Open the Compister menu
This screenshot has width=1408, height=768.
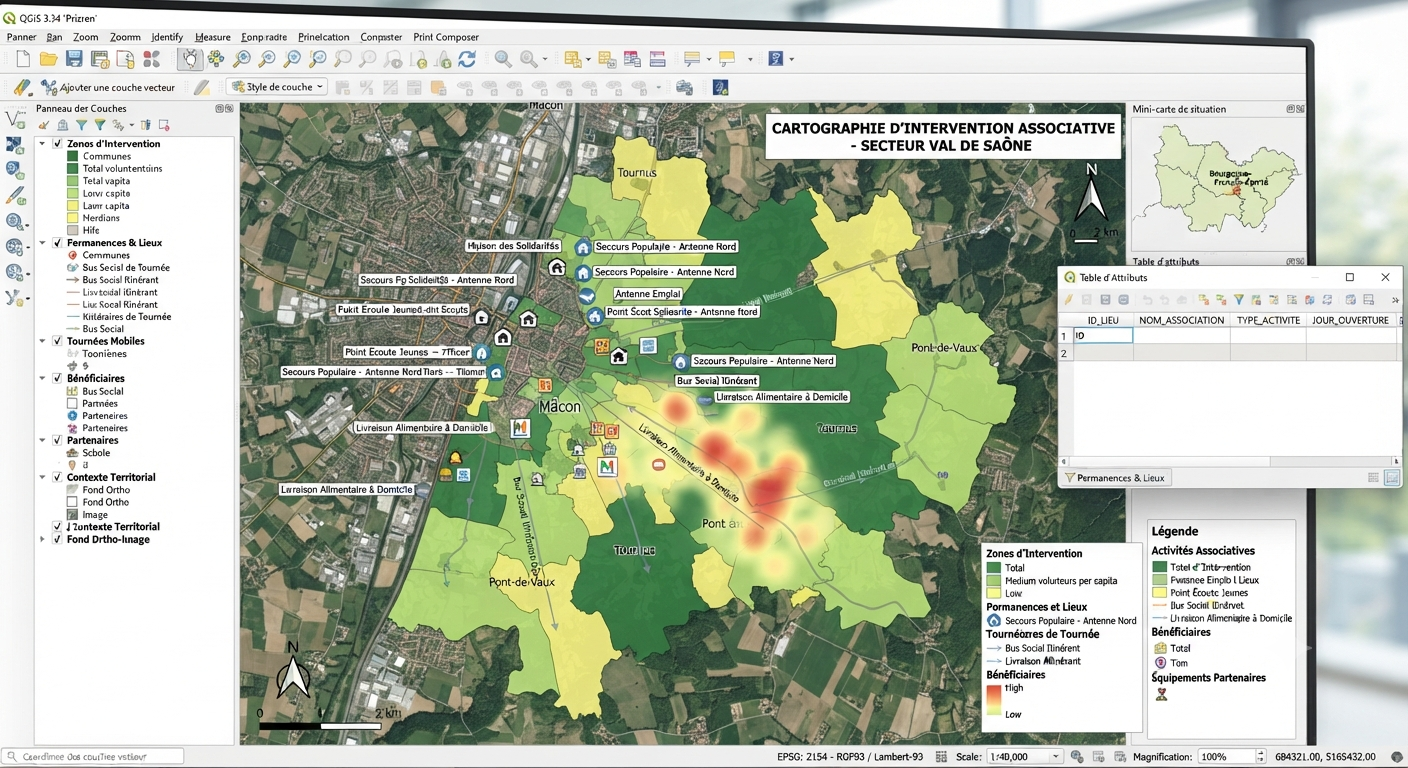coord(381,37)
